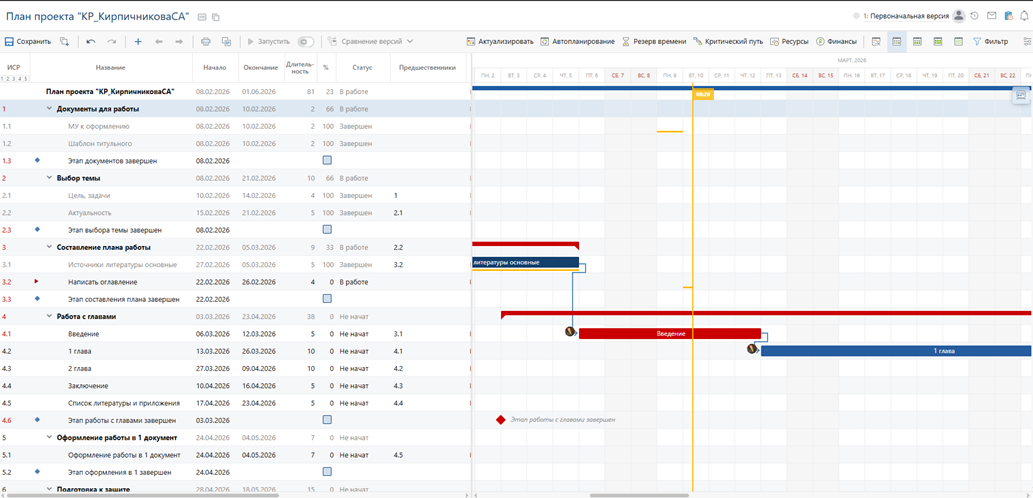Open the mail envelope icon
Screen dimensions: 1033x498
click(991, 16)
